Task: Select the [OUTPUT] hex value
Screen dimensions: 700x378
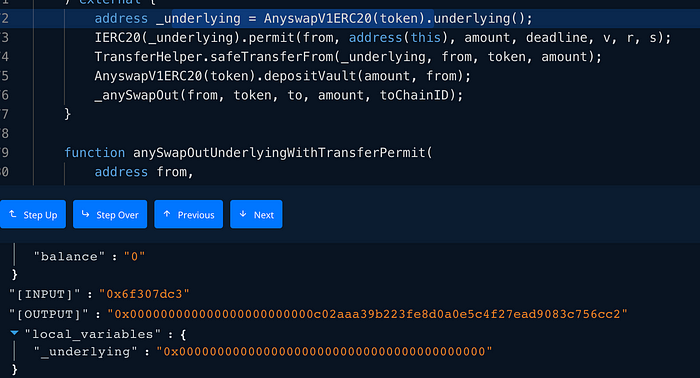Action: click(367, 314)
